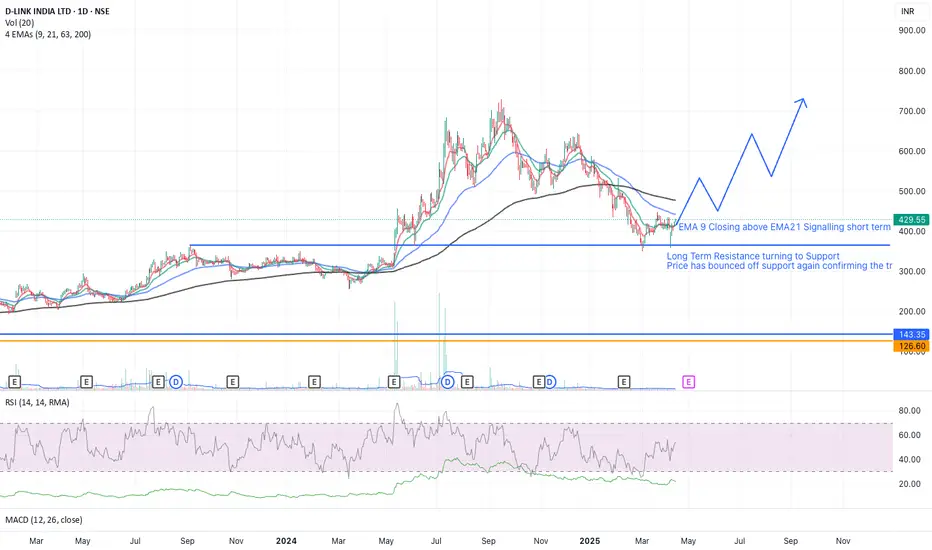Open the purple upcoming earnings E marker

688,382
